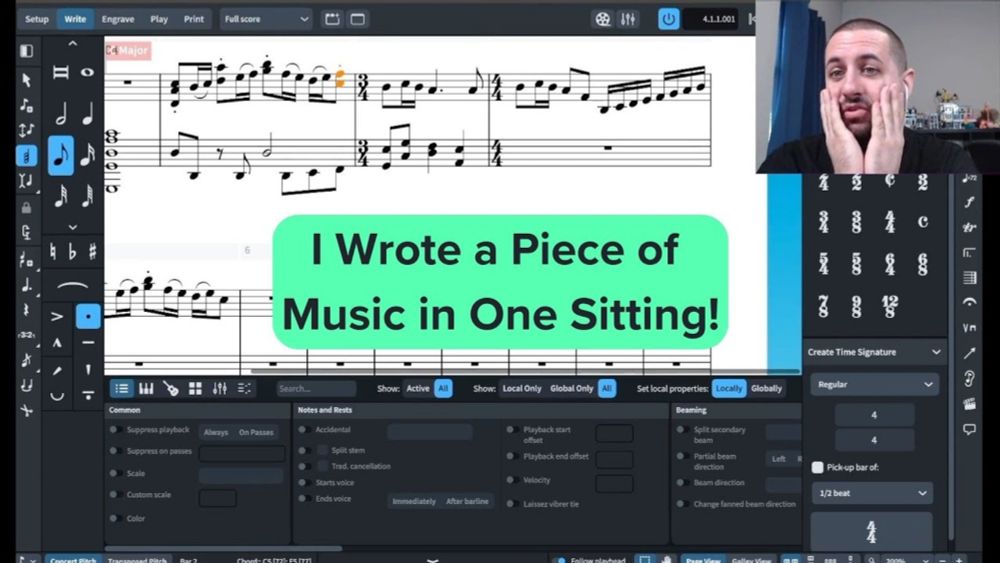The width and height of the screenshot is (1000, 563).
Task: Open the holds and pauses panel
Action: coord(969,302)
